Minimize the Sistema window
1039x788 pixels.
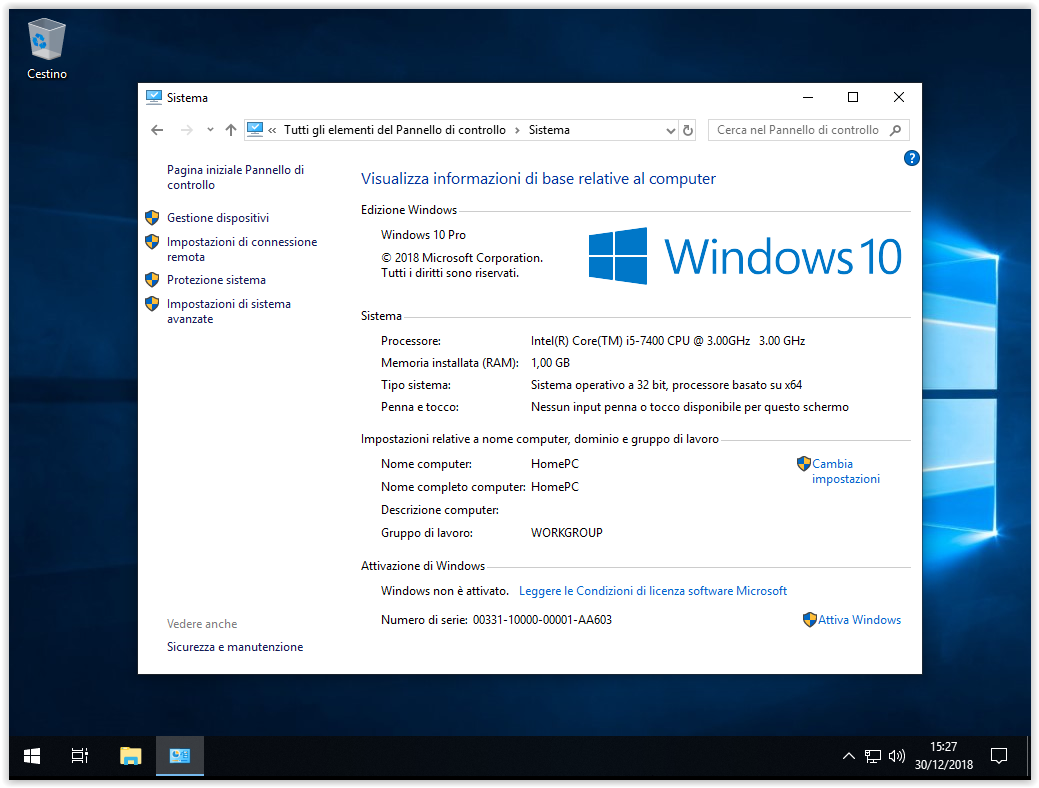pyautogui.click(x=808, y=97)
